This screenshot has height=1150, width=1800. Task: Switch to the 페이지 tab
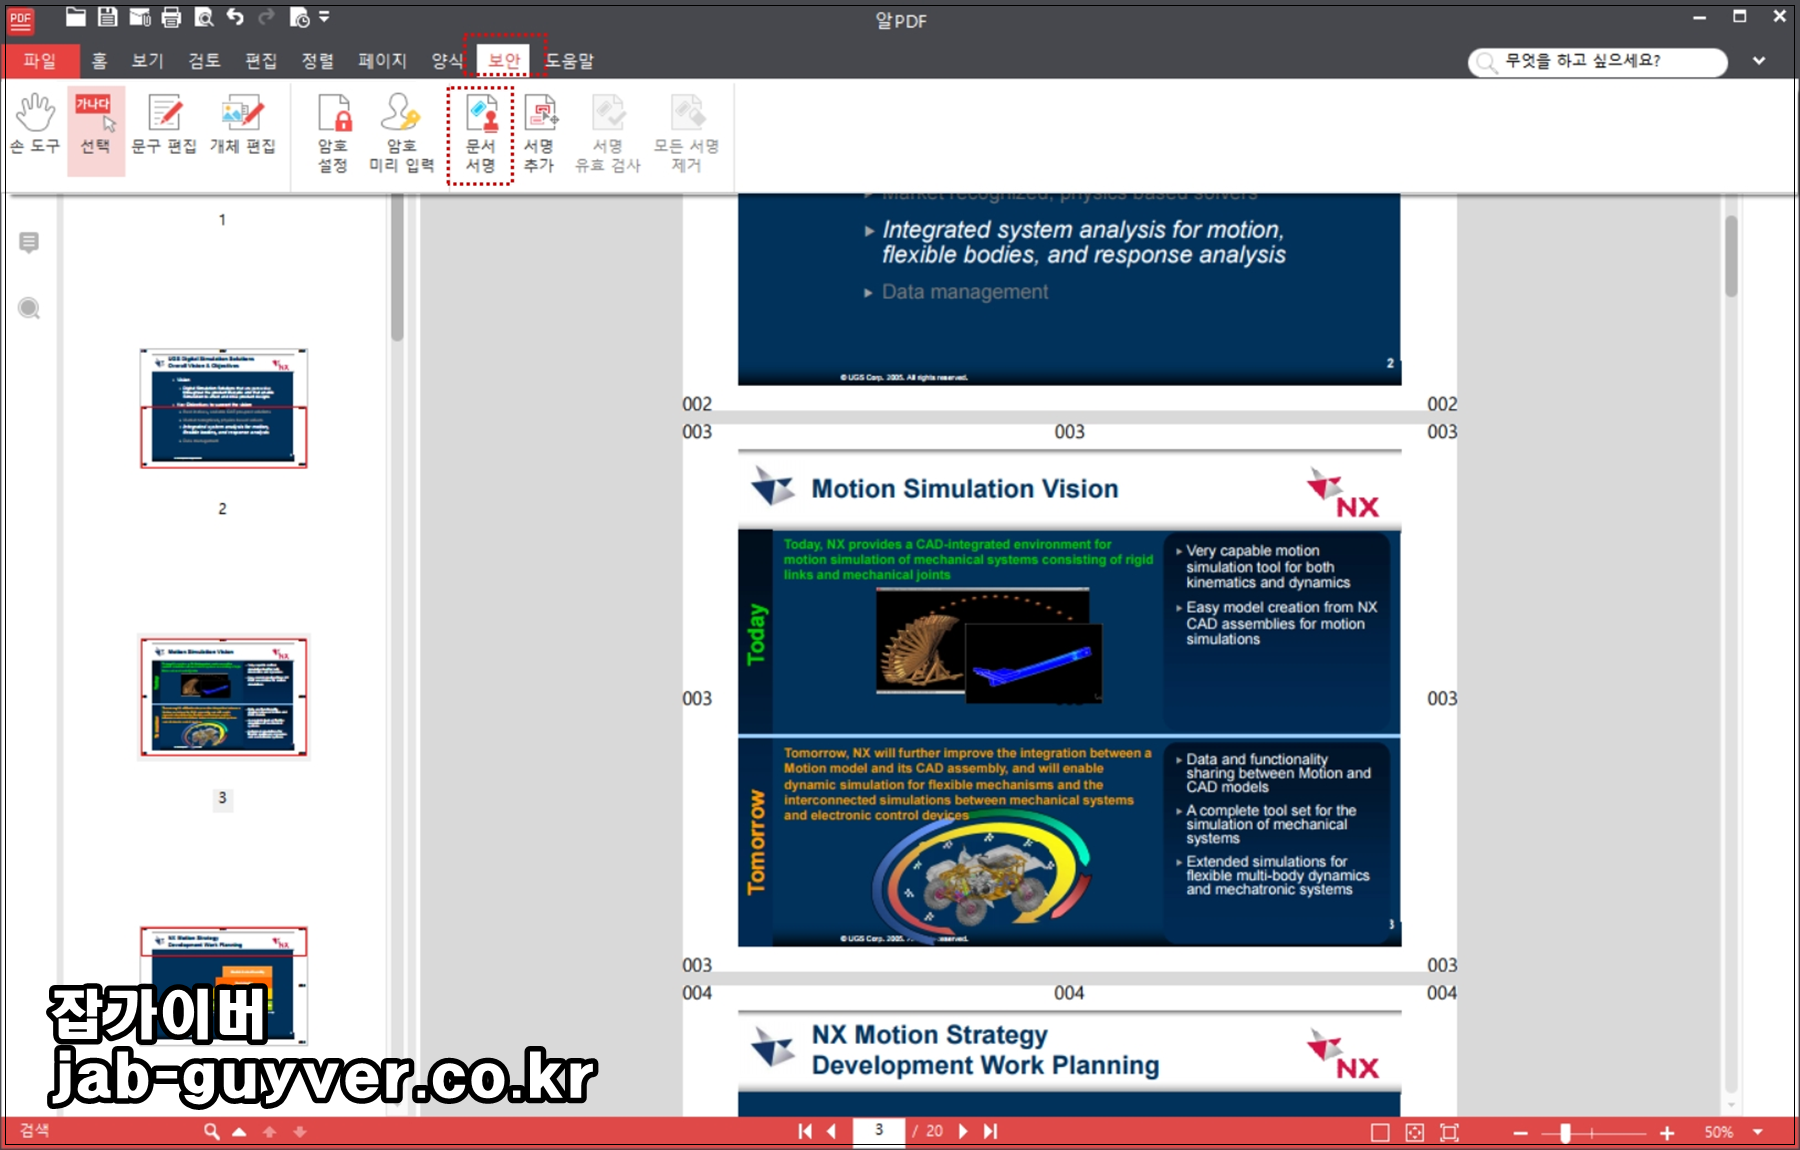[x=383, y=61]
